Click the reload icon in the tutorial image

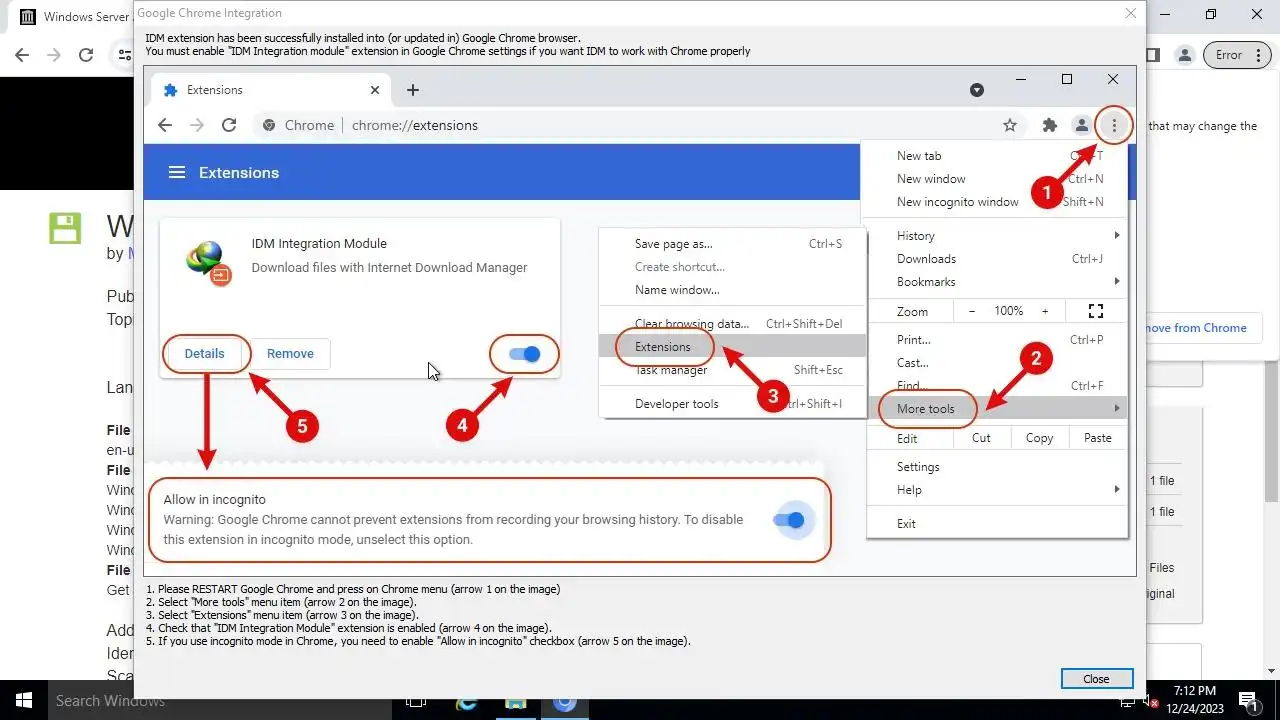pyautogui.click(x=229, y=125)
